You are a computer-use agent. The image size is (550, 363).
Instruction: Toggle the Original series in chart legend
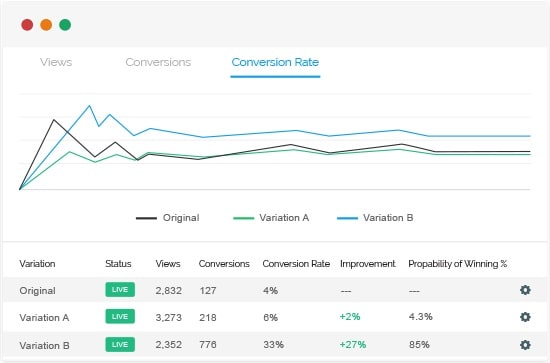click(x=168, y=218)
